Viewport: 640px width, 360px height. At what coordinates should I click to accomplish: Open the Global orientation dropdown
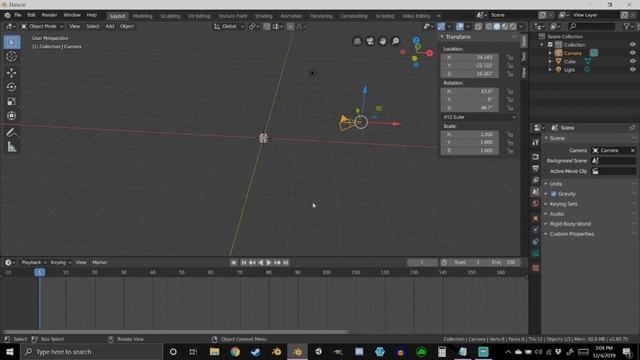point(229,27)
